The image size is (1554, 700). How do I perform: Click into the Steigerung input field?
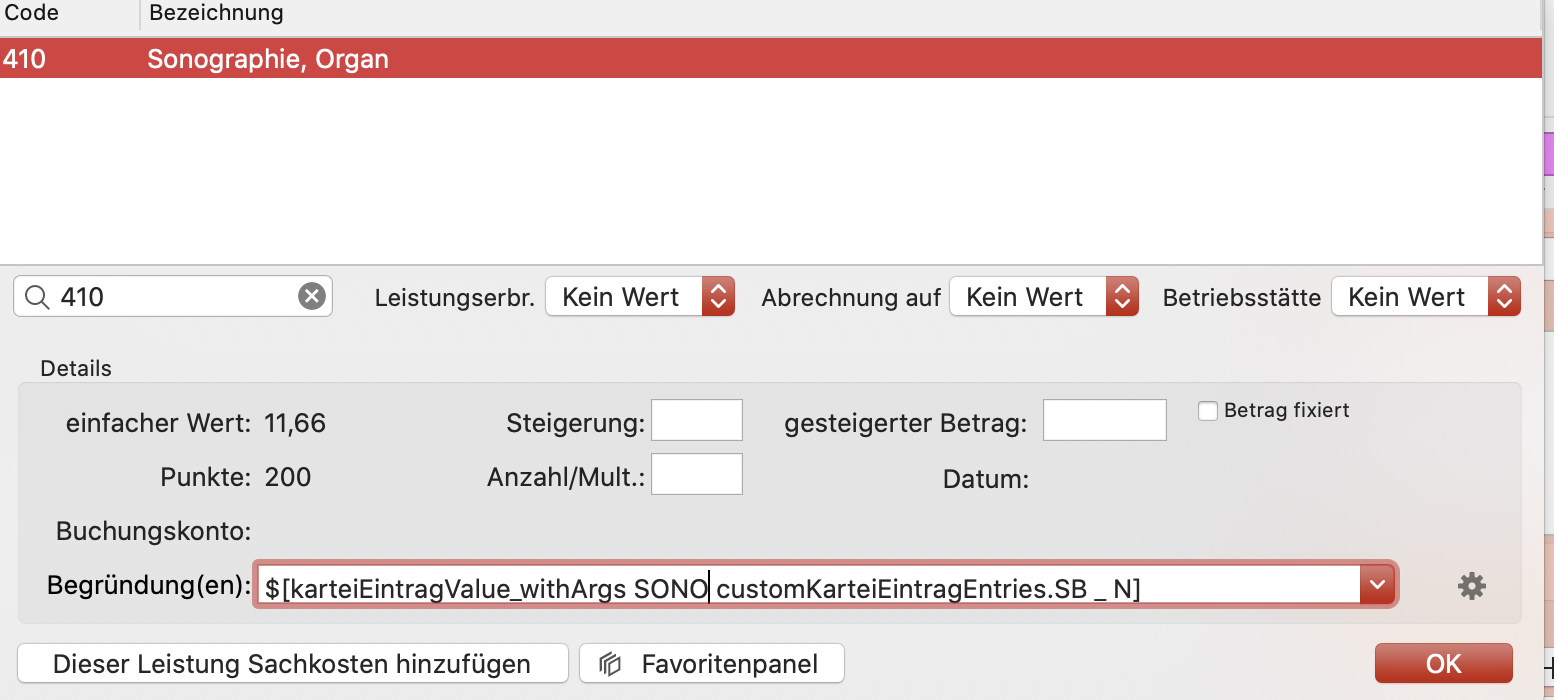click(696, 420)
